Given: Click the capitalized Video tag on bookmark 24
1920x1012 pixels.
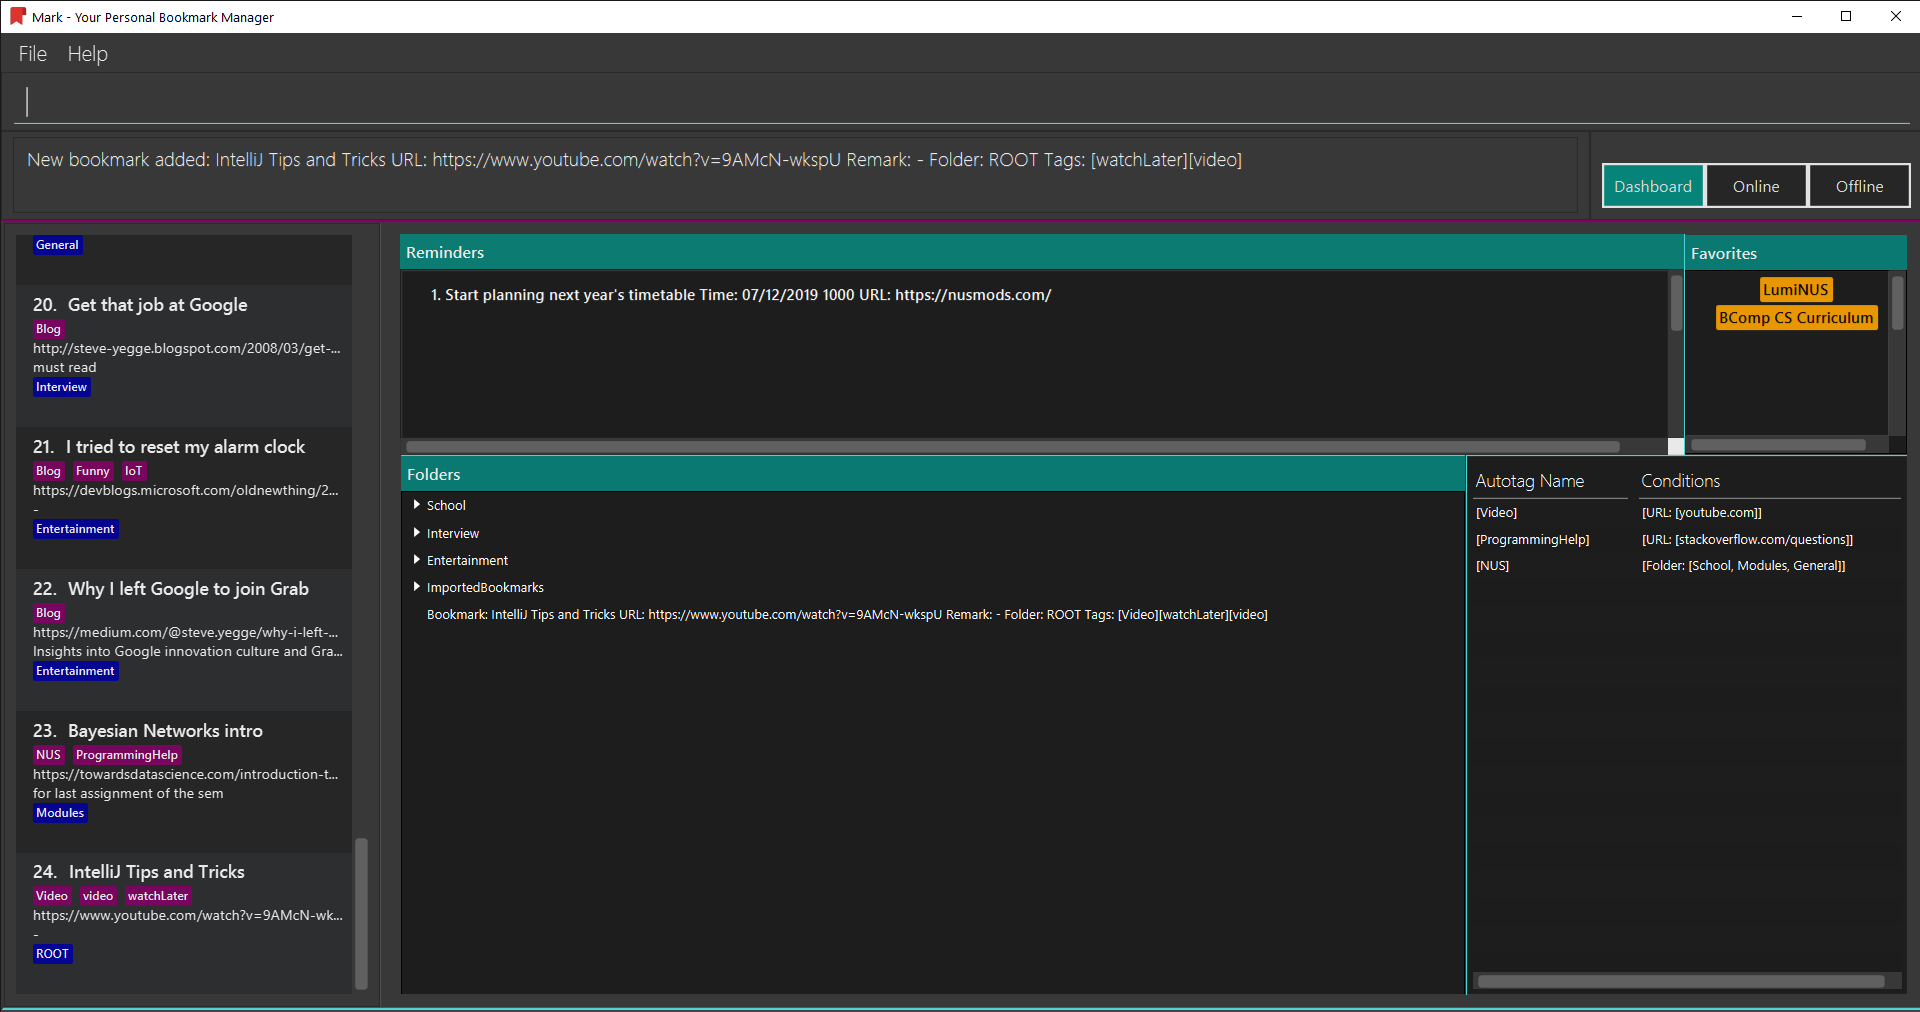Looking at the screenshot, I should click(x=52, y=896).
